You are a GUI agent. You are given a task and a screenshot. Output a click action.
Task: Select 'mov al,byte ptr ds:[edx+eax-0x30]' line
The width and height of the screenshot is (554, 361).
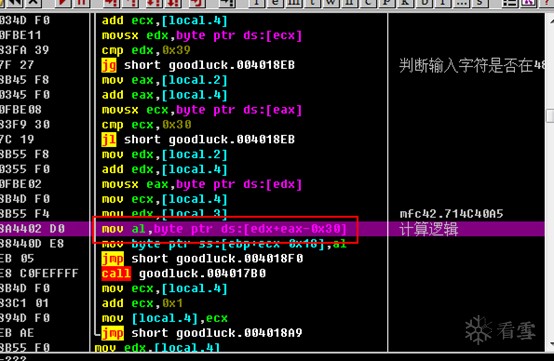tap(224, 229)
